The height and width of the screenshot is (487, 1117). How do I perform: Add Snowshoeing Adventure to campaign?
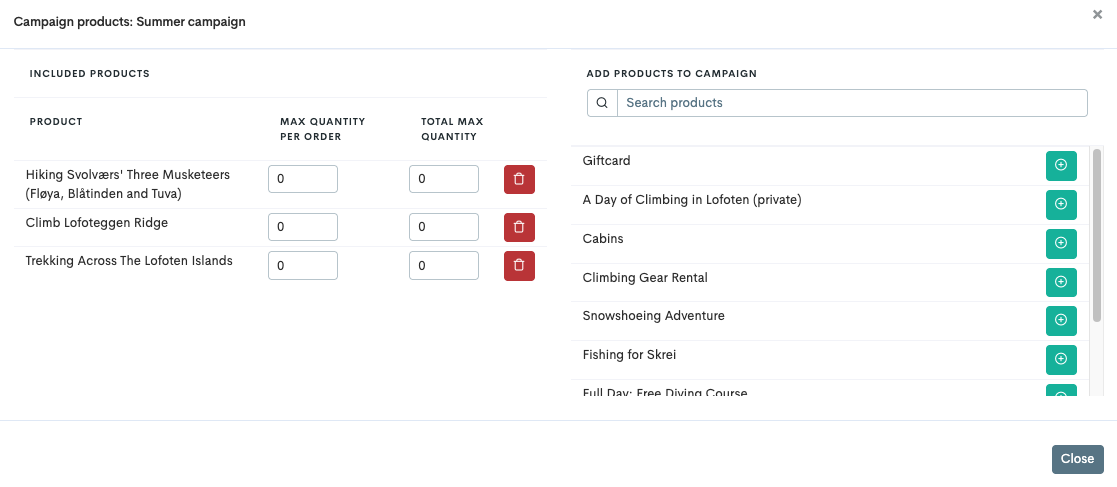1061,321
